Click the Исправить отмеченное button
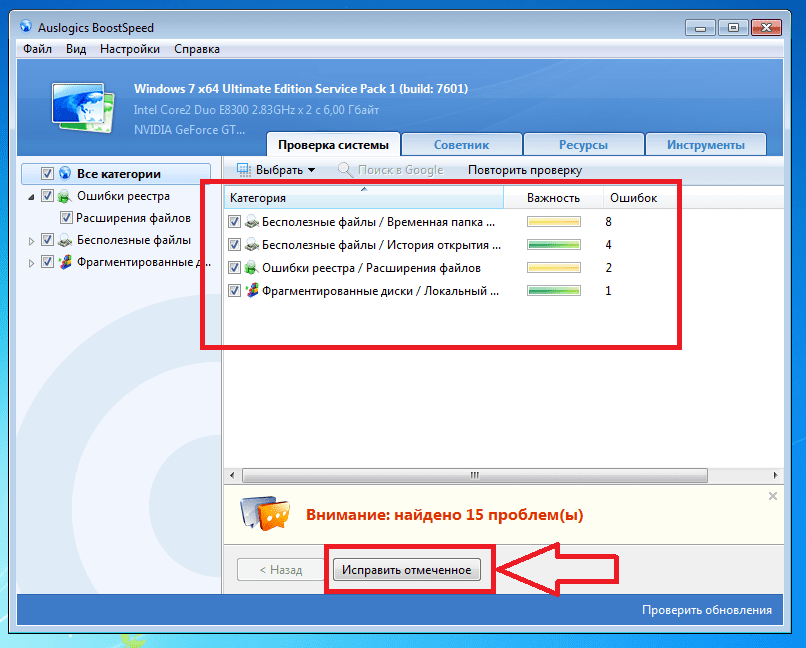The image size is (806, 648). [x=407, y=569]
